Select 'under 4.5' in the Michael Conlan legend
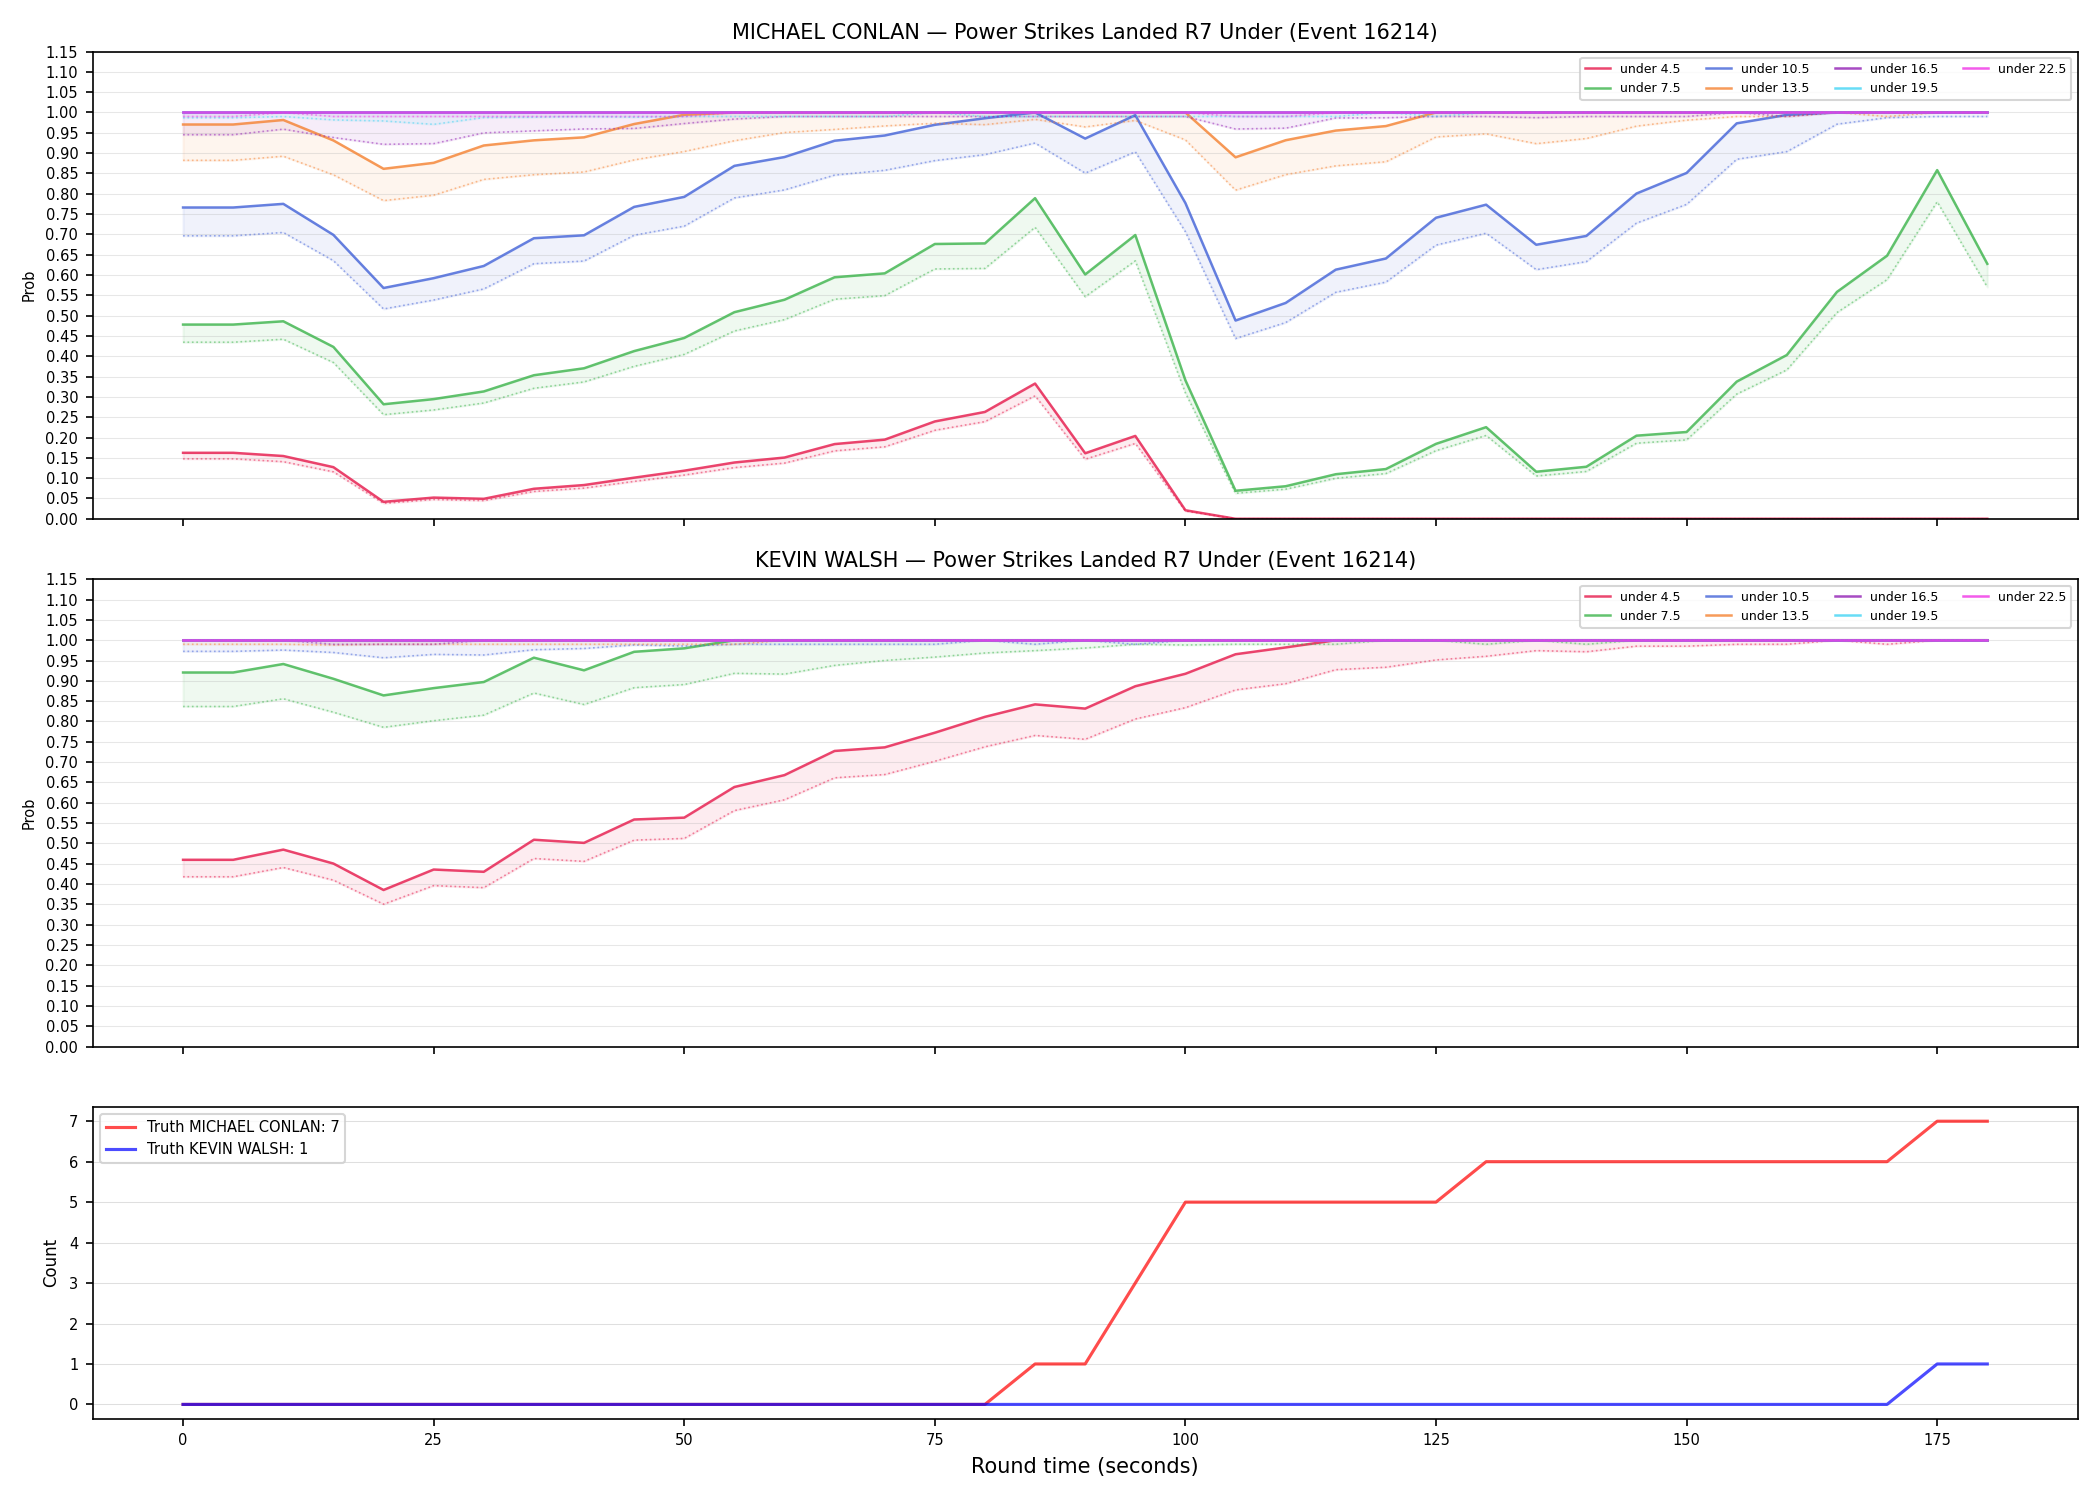The image size is (2100, 1500). coord(1633,69)
